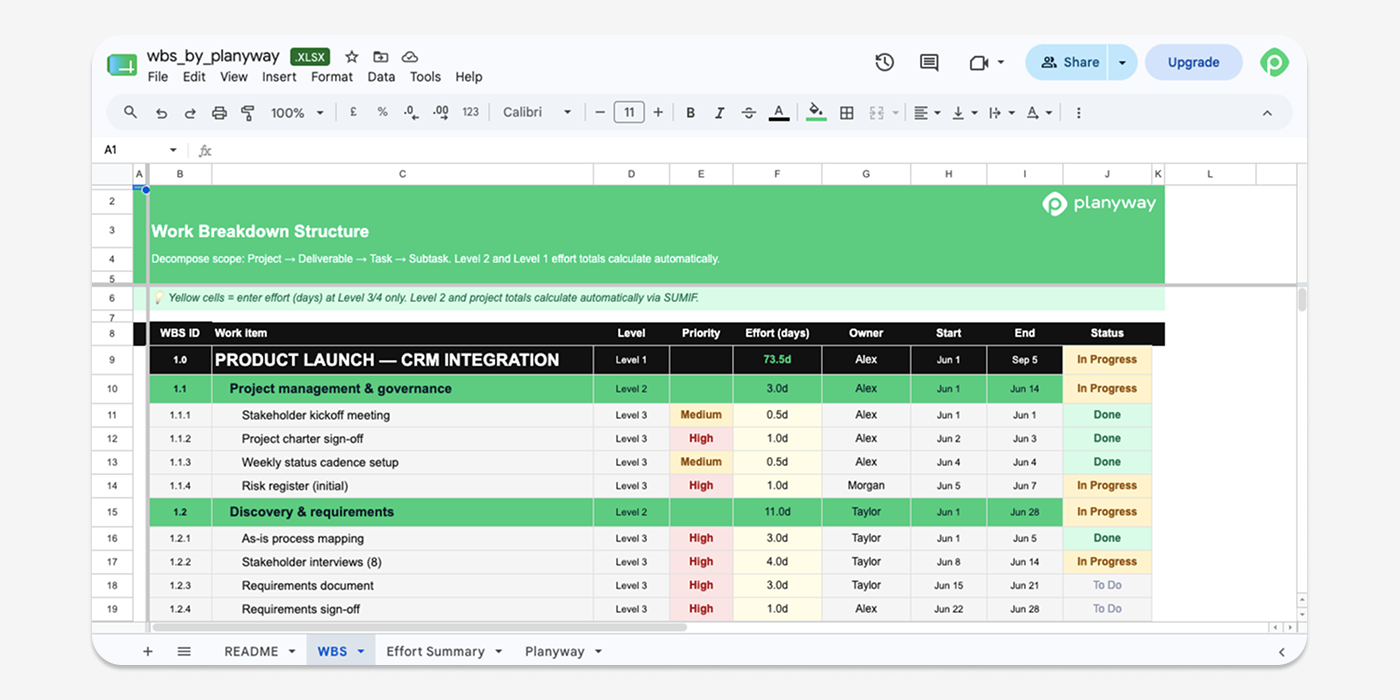Increase font size with plus button
This screenshot has height=700, width=1400.
(x=658, y=113)
